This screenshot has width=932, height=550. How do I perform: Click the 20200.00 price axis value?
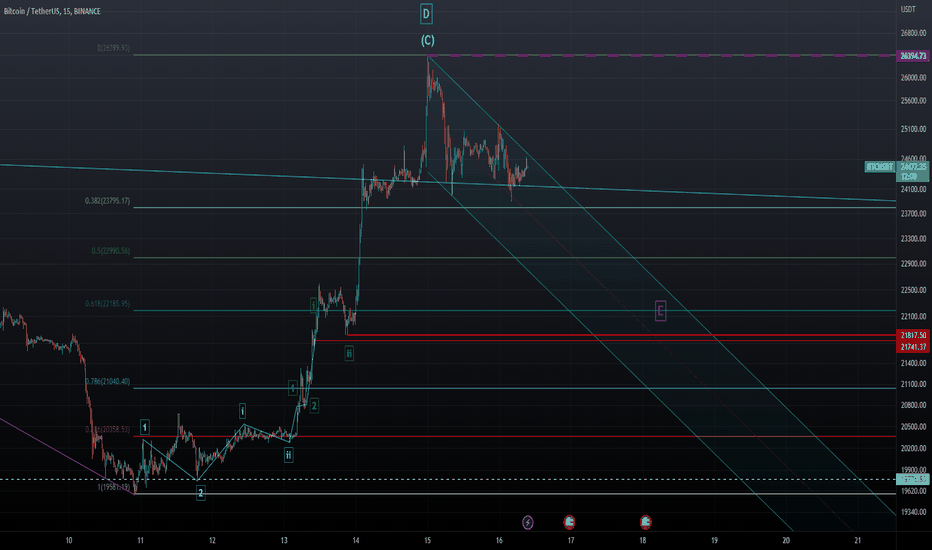click(914, 448)
